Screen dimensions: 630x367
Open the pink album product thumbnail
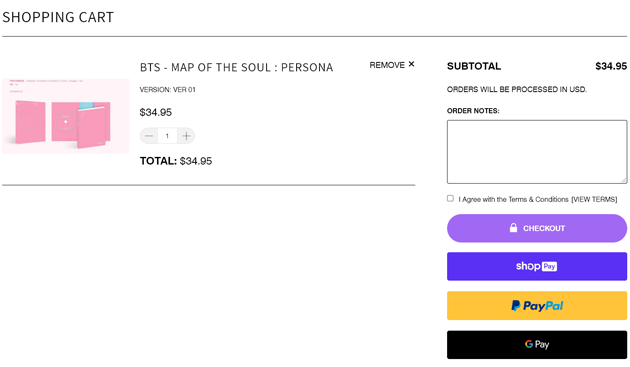(x=65, y=116)
